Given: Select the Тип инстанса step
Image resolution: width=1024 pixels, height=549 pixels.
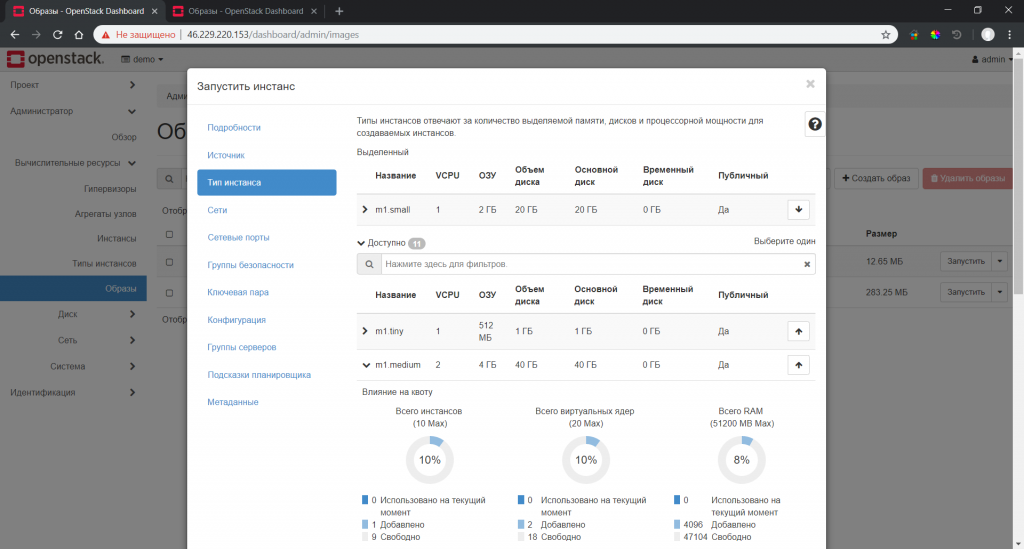Looking at the screenshot, I should click(x=266, y=182).
